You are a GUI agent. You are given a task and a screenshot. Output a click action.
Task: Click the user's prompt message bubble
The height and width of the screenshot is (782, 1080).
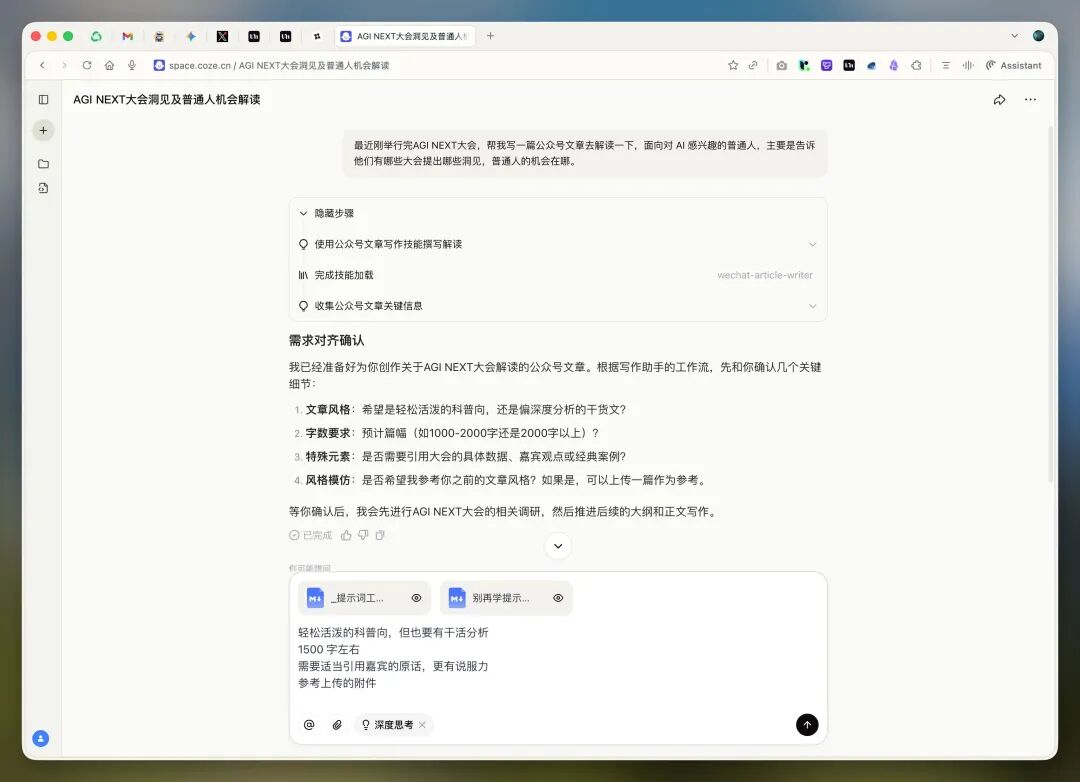pyautogui.click(x=585, y=153)
